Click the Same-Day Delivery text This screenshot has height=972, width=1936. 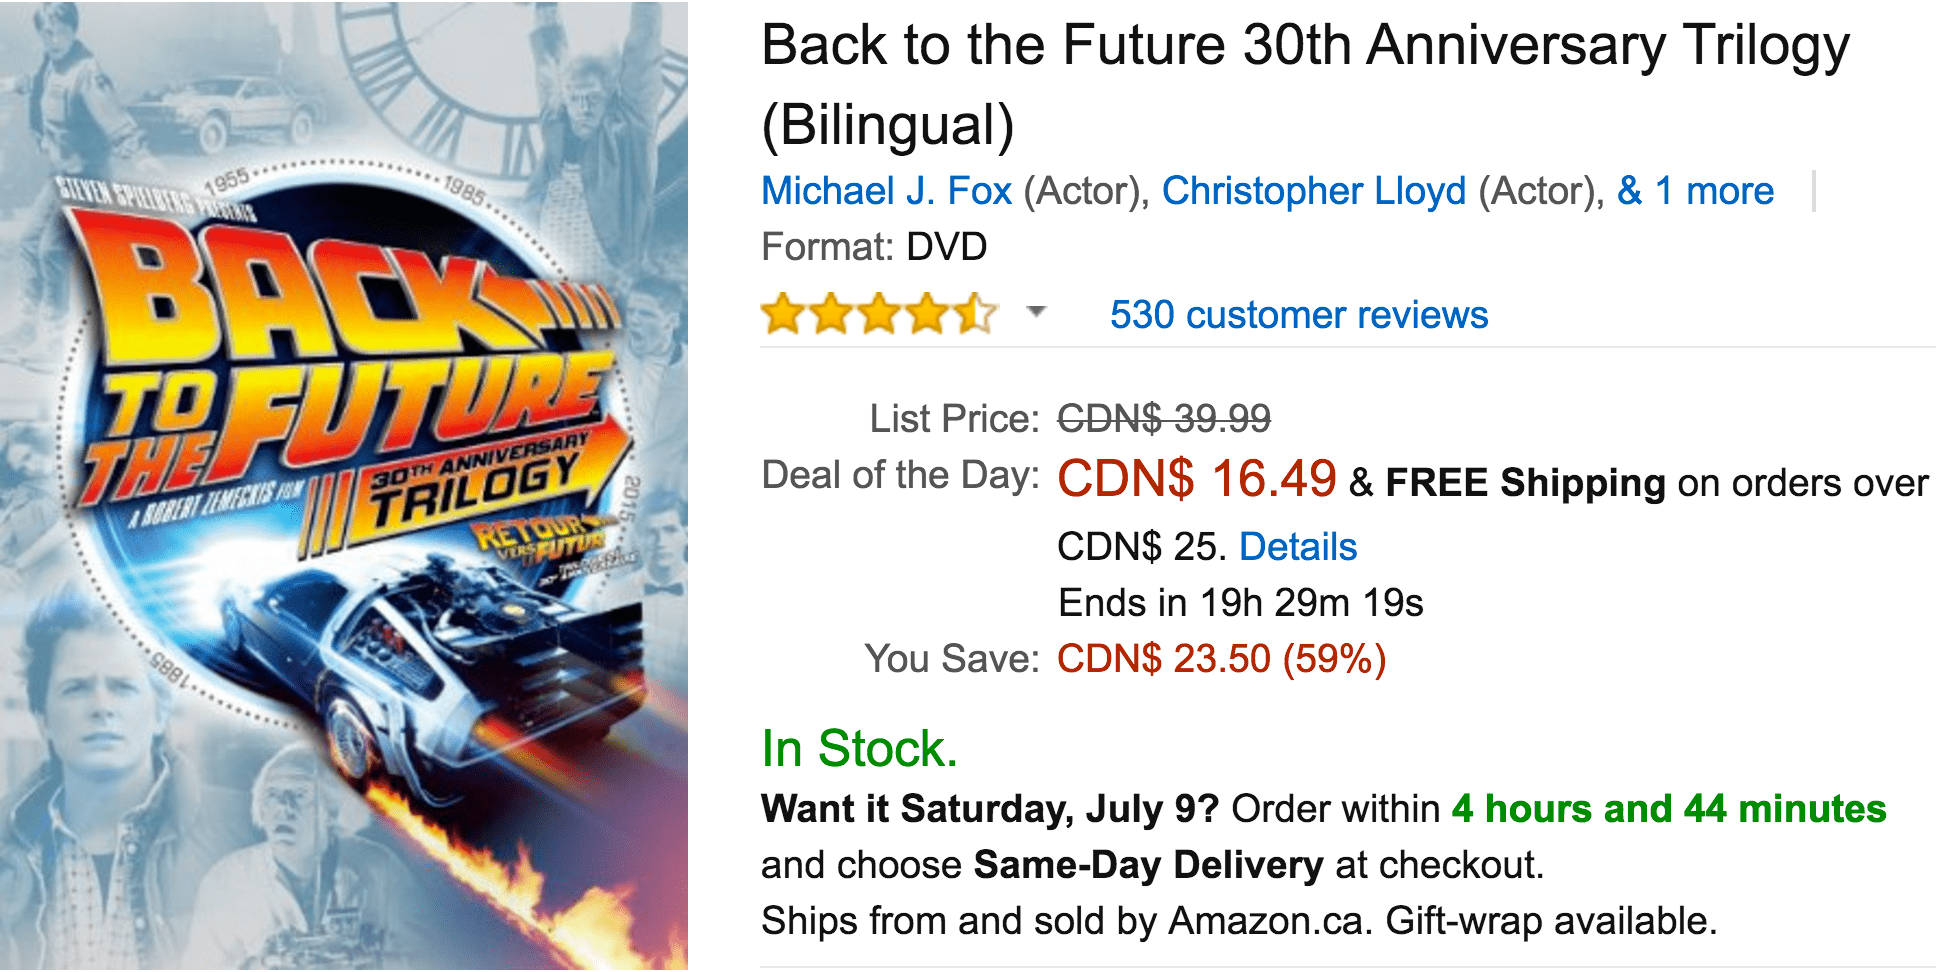(x=1149, y=864)
